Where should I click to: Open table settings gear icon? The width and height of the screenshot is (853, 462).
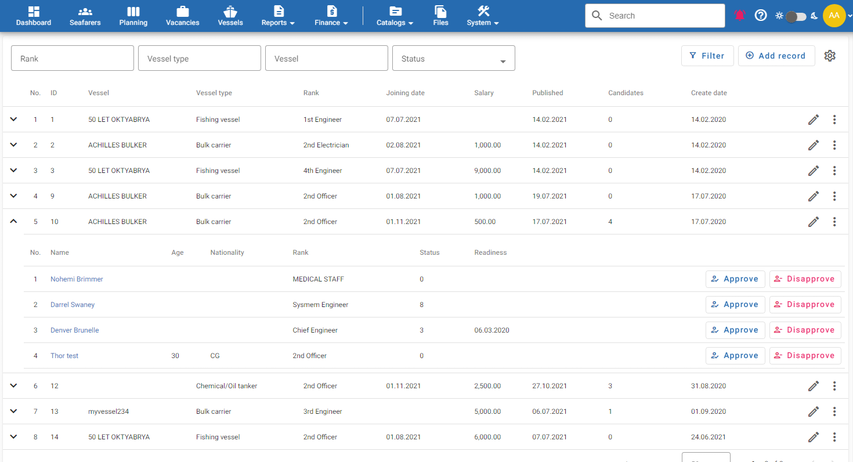point(829,56)
